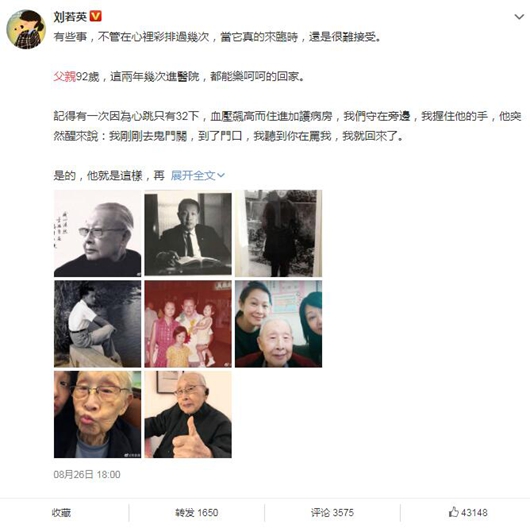Like the post using thumbs-up icon
530x528 pixels.
453,512
